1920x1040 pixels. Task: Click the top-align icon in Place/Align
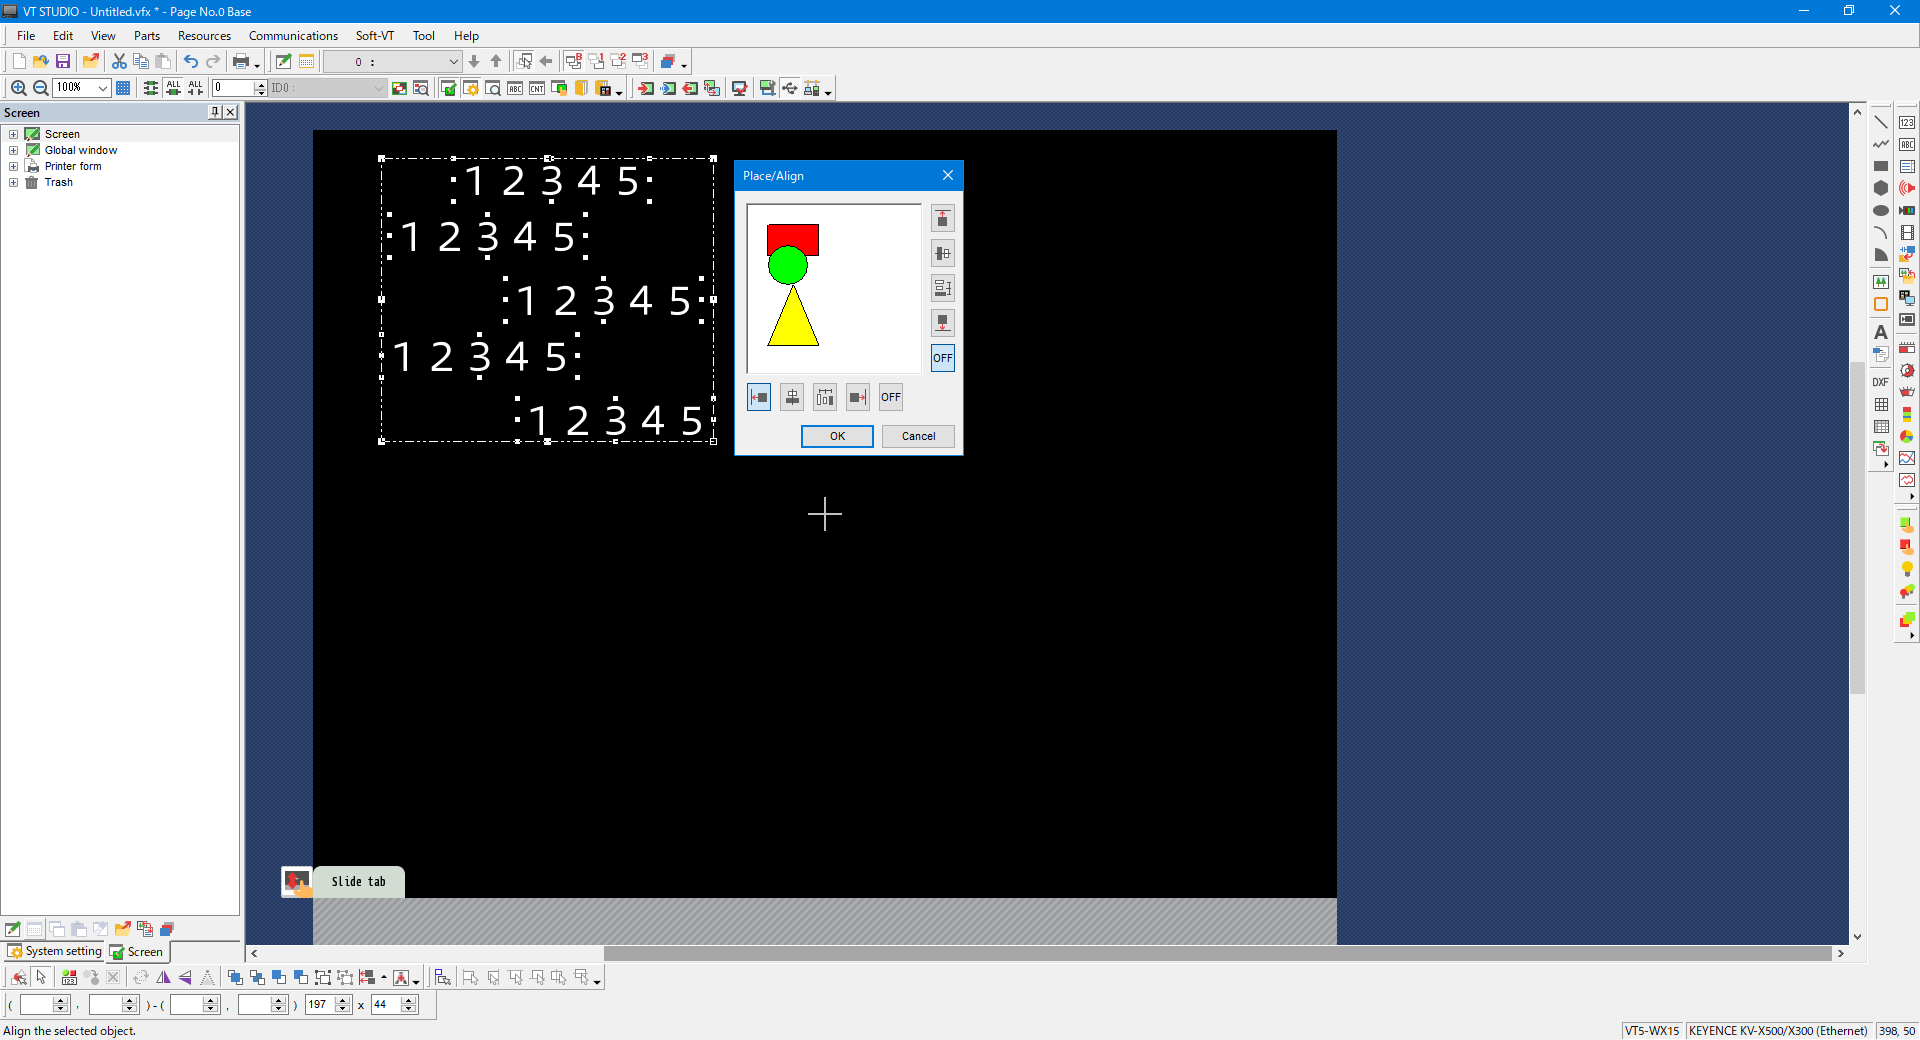point(942,219)
